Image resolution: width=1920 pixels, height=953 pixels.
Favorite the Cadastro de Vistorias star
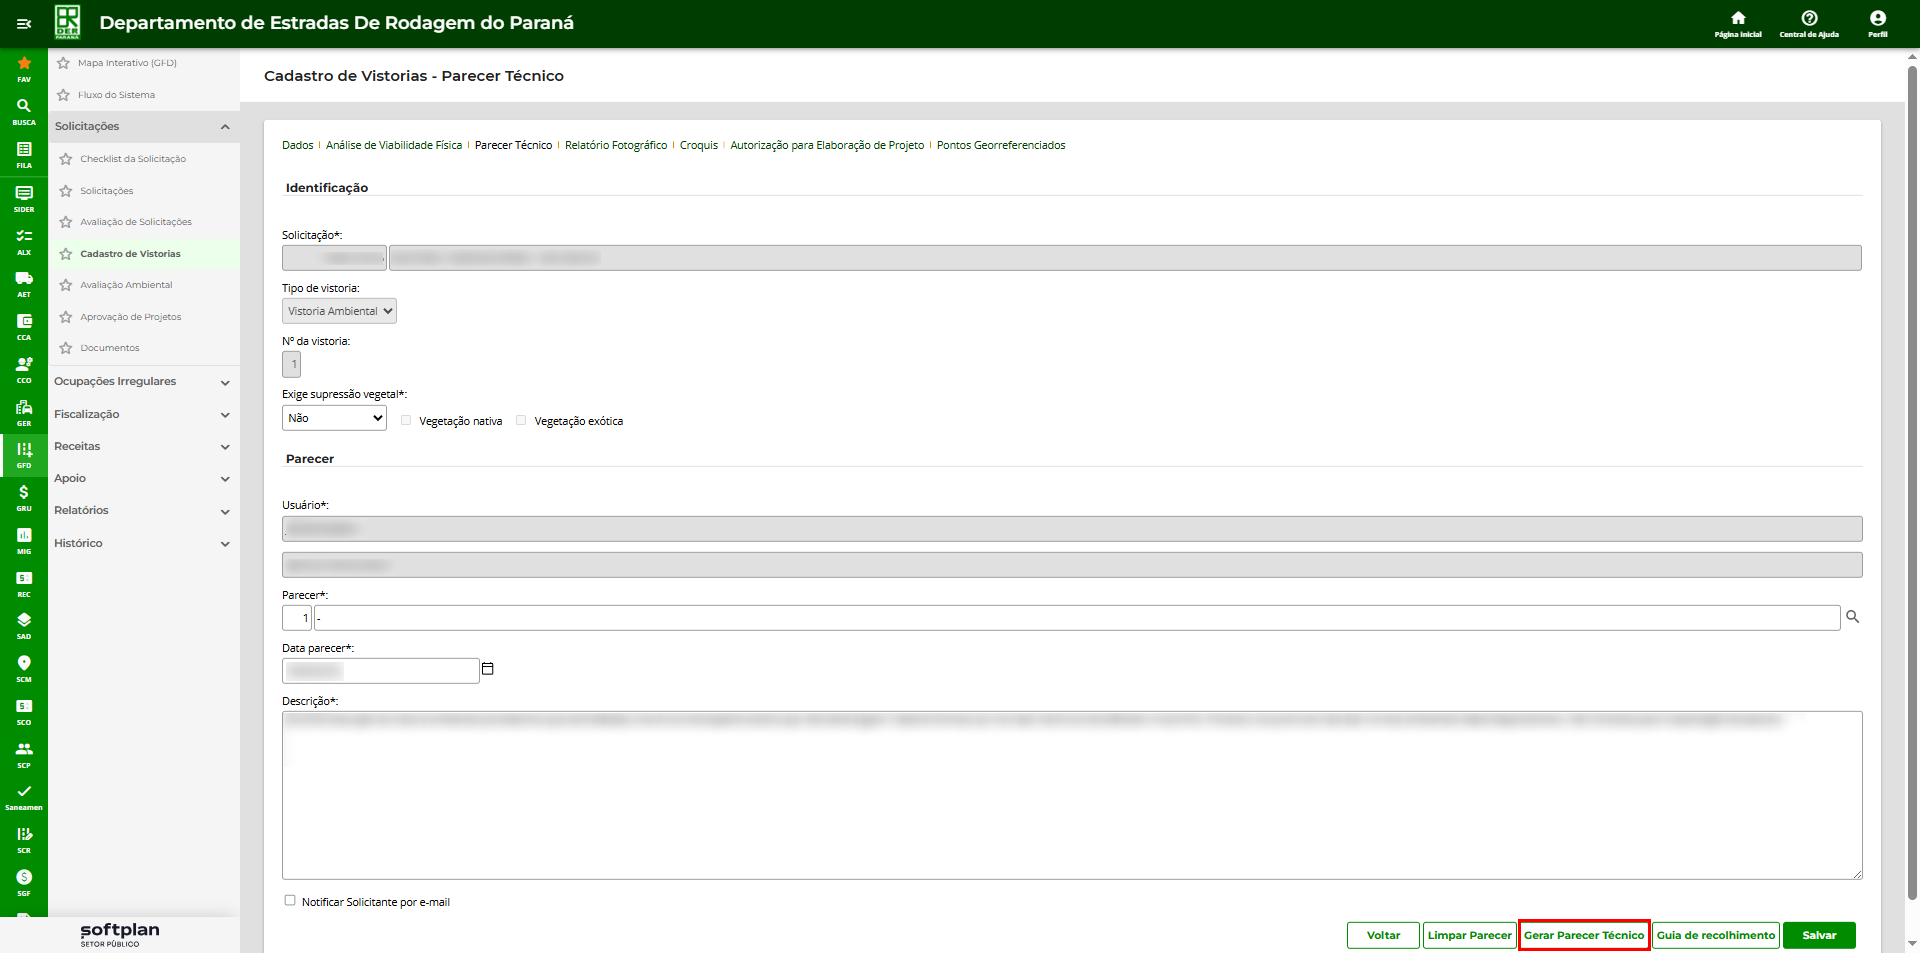[66, 254]
